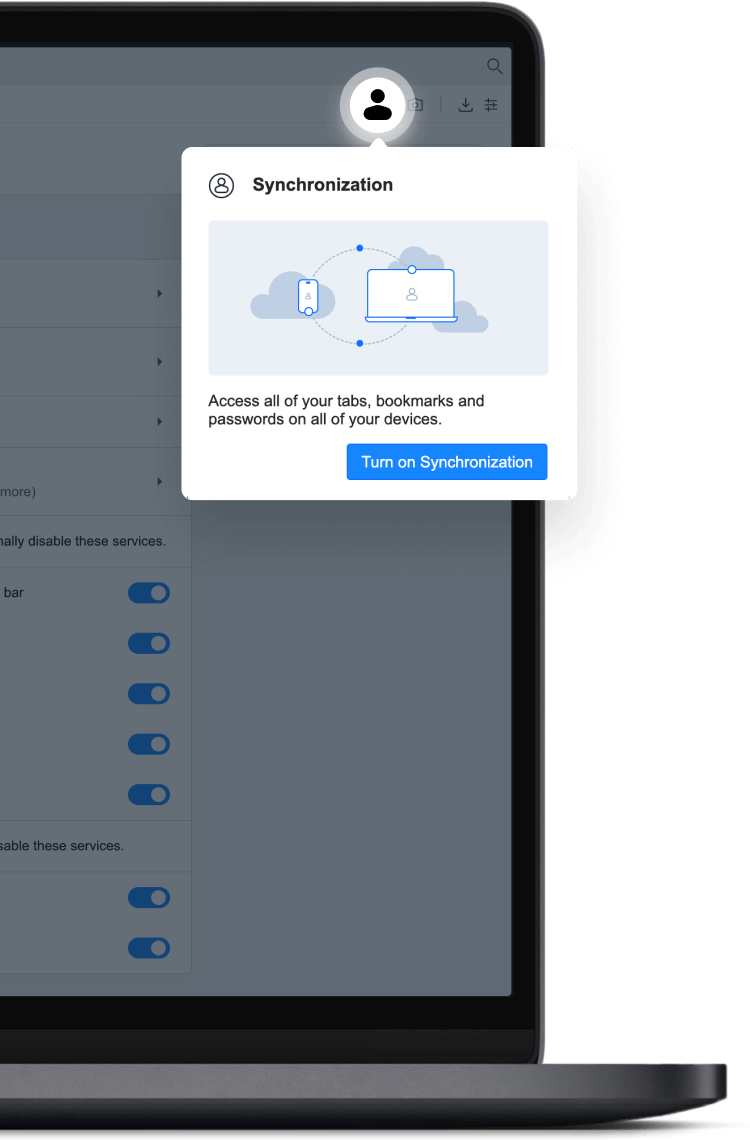Expand the second settings row arrow
This screenshot has width=750, height=1140.
click(x=159, y=362)
